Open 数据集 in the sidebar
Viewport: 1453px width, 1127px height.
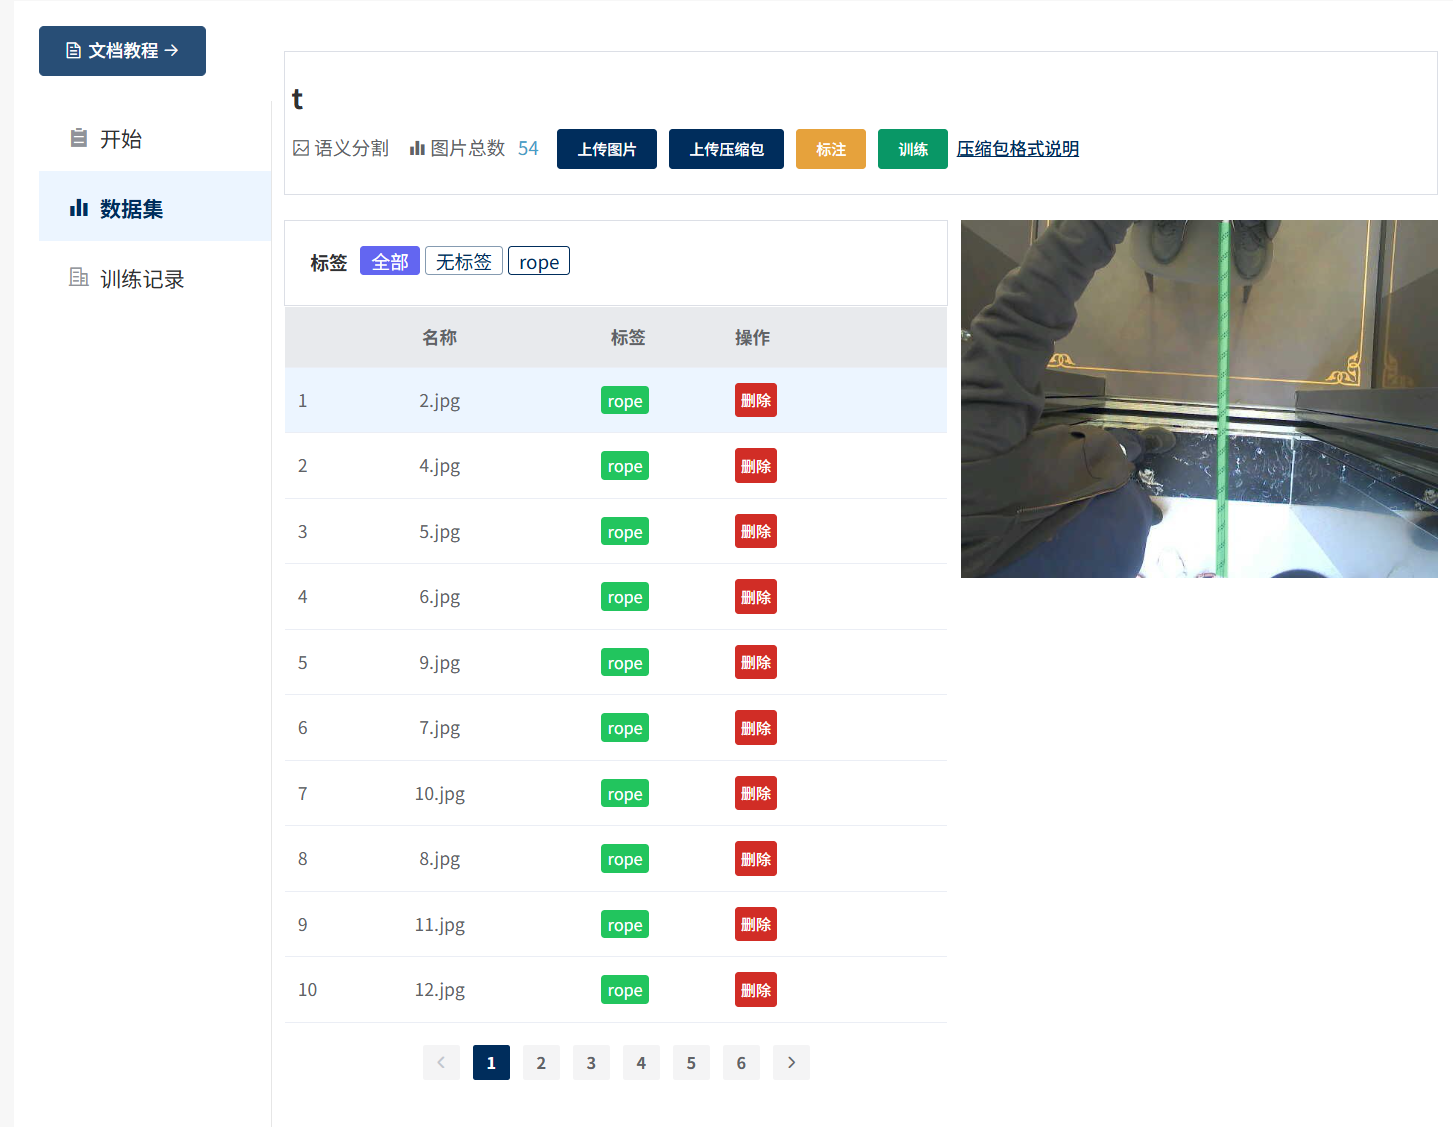tap(131, 209)
